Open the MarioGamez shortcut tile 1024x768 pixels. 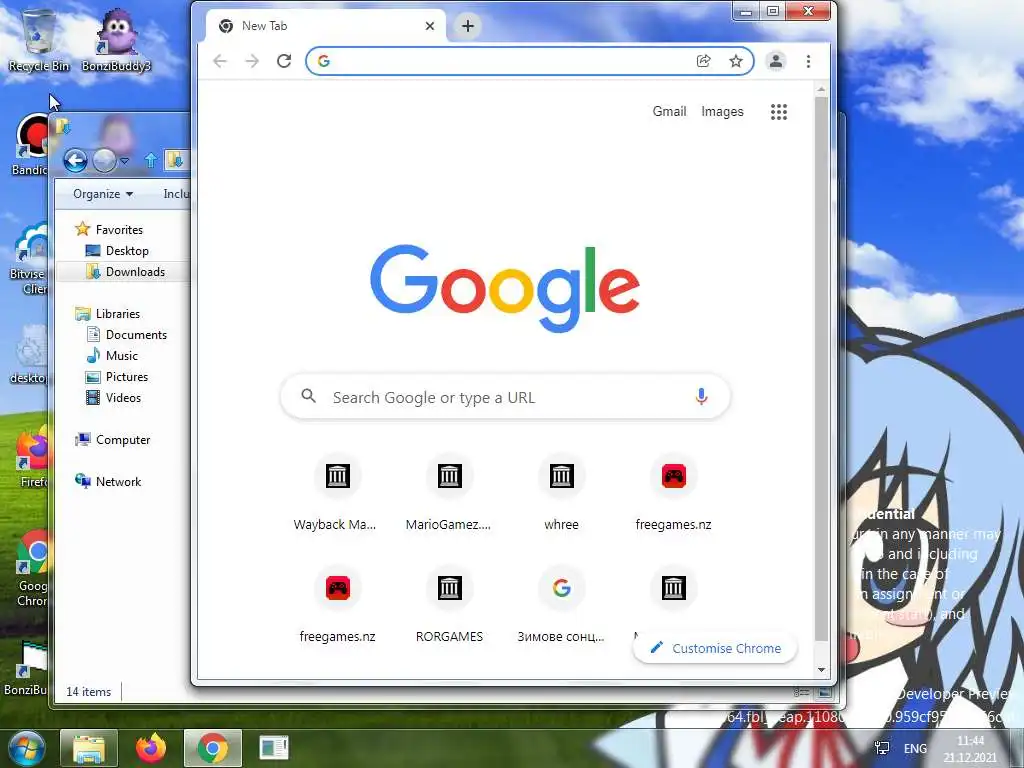(449, 494)
